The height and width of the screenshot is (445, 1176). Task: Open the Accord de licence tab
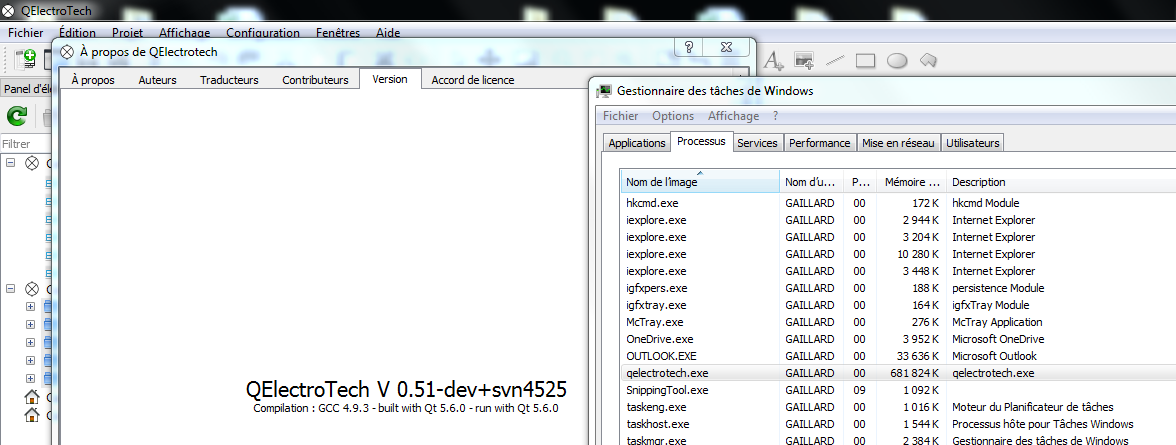coord(472,80)
